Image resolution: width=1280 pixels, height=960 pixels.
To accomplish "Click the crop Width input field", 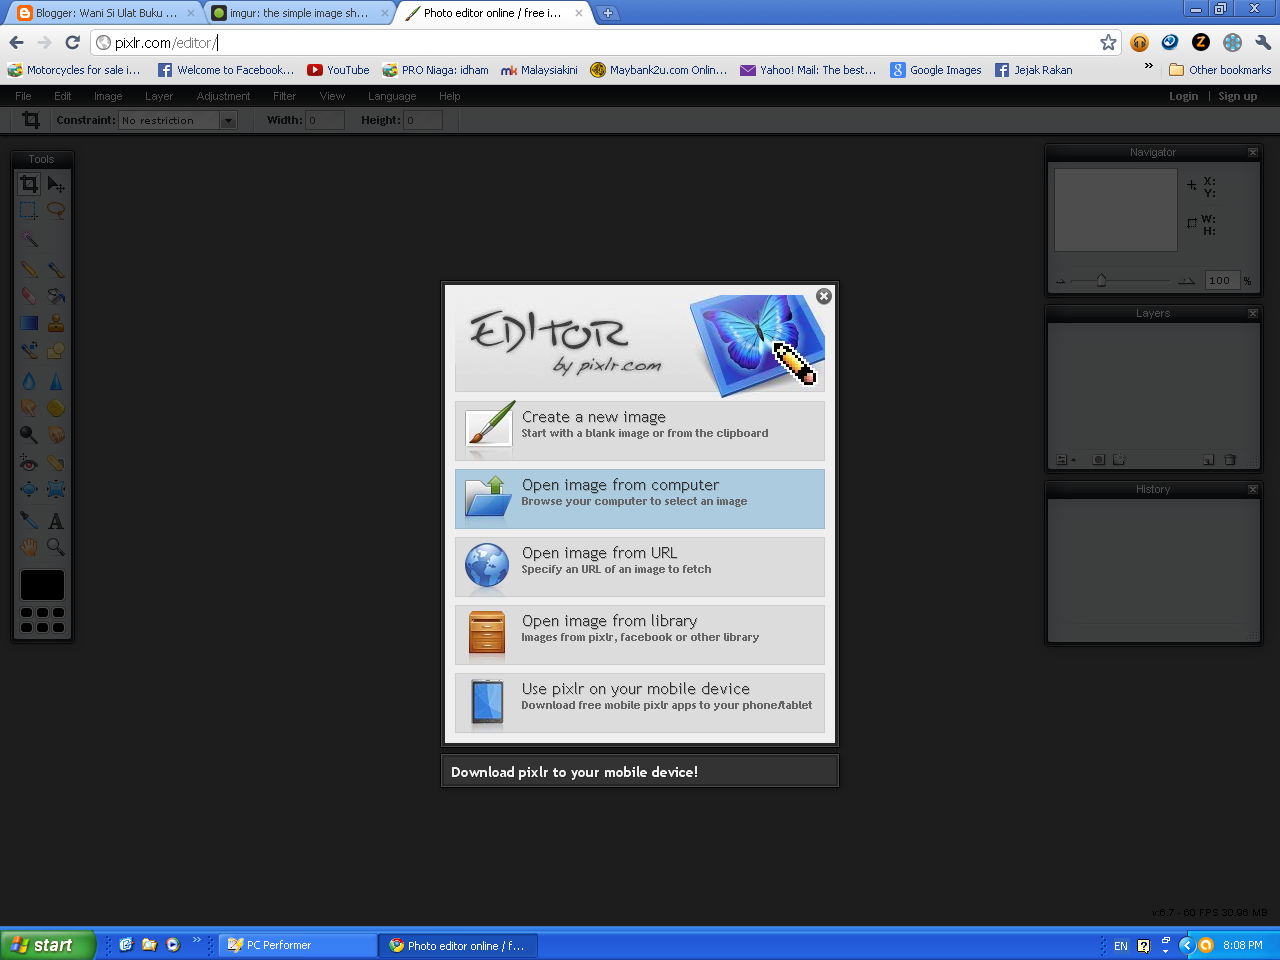I will [325, 120].
